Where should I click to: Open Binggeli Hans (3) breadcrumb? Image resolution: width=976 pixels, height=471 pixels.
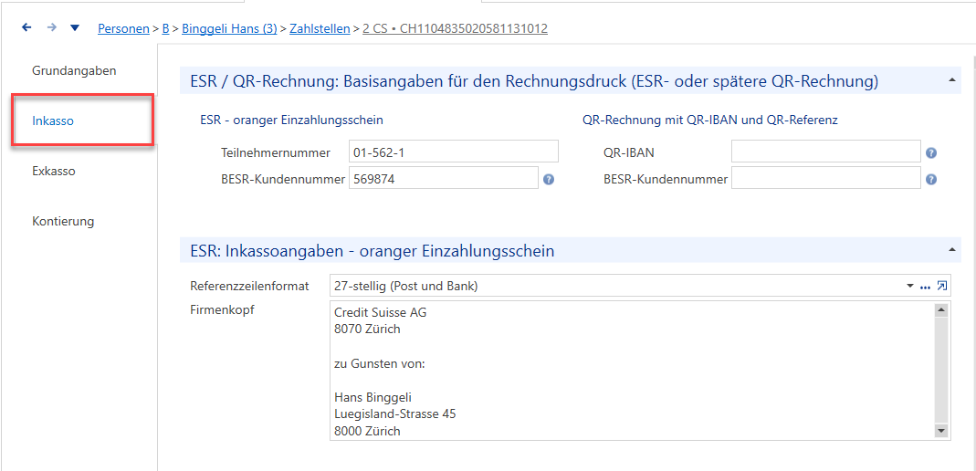pyautogui.click(x=229, y=28)
